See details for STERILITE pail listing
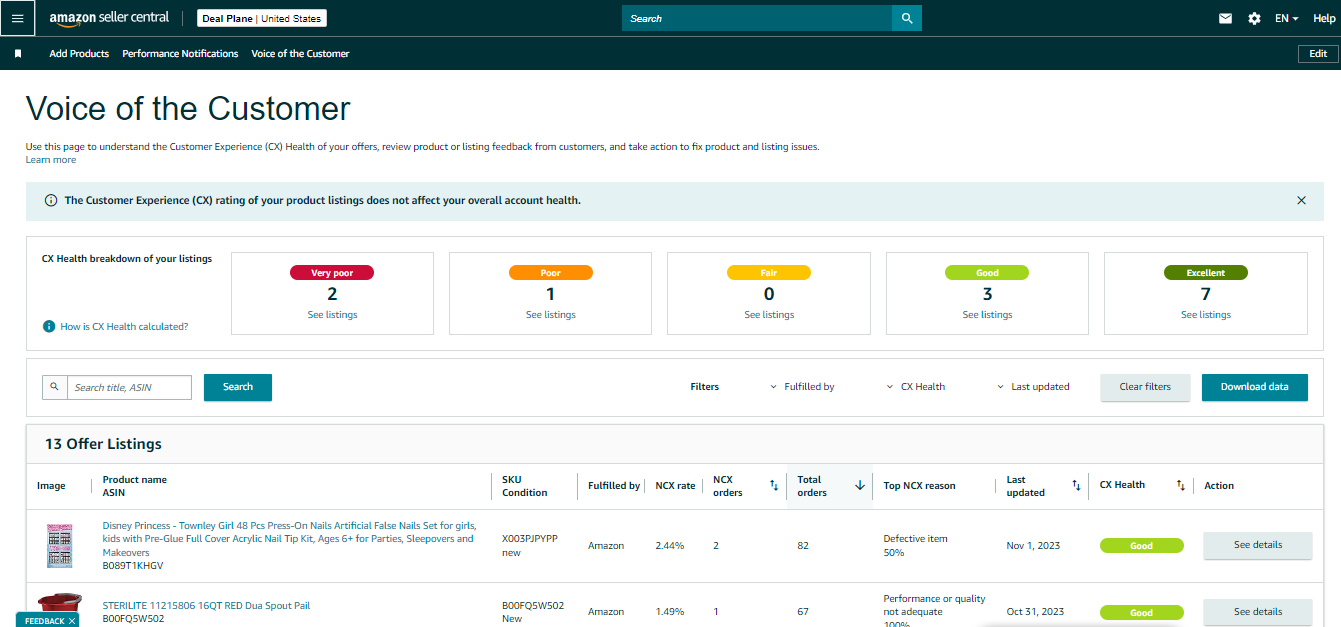Screen dimensions: 1341x627 click(x=1257, y=612)
